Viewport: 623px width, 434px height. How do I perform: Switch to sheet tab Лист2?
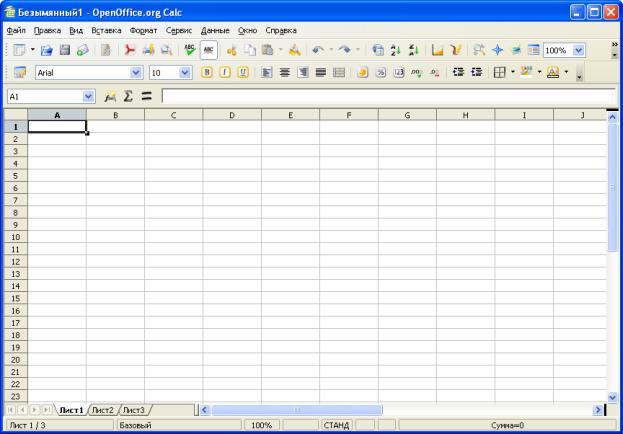[x=103, y=410]
